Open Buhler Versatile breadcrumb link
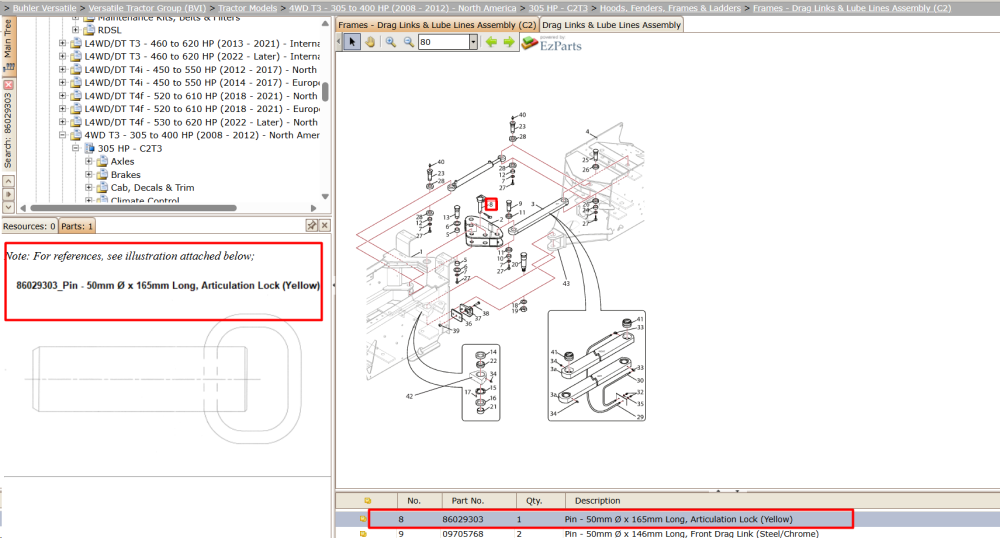 coord(45,8)
